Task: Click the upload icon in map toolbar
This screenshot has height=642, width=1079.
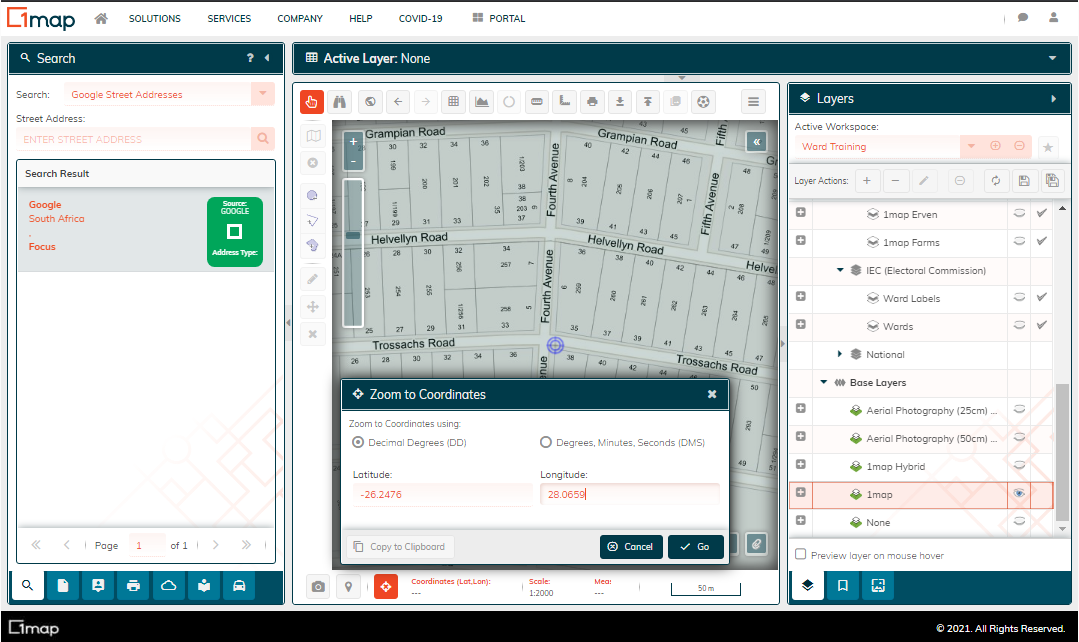Action: coord(648,102)
